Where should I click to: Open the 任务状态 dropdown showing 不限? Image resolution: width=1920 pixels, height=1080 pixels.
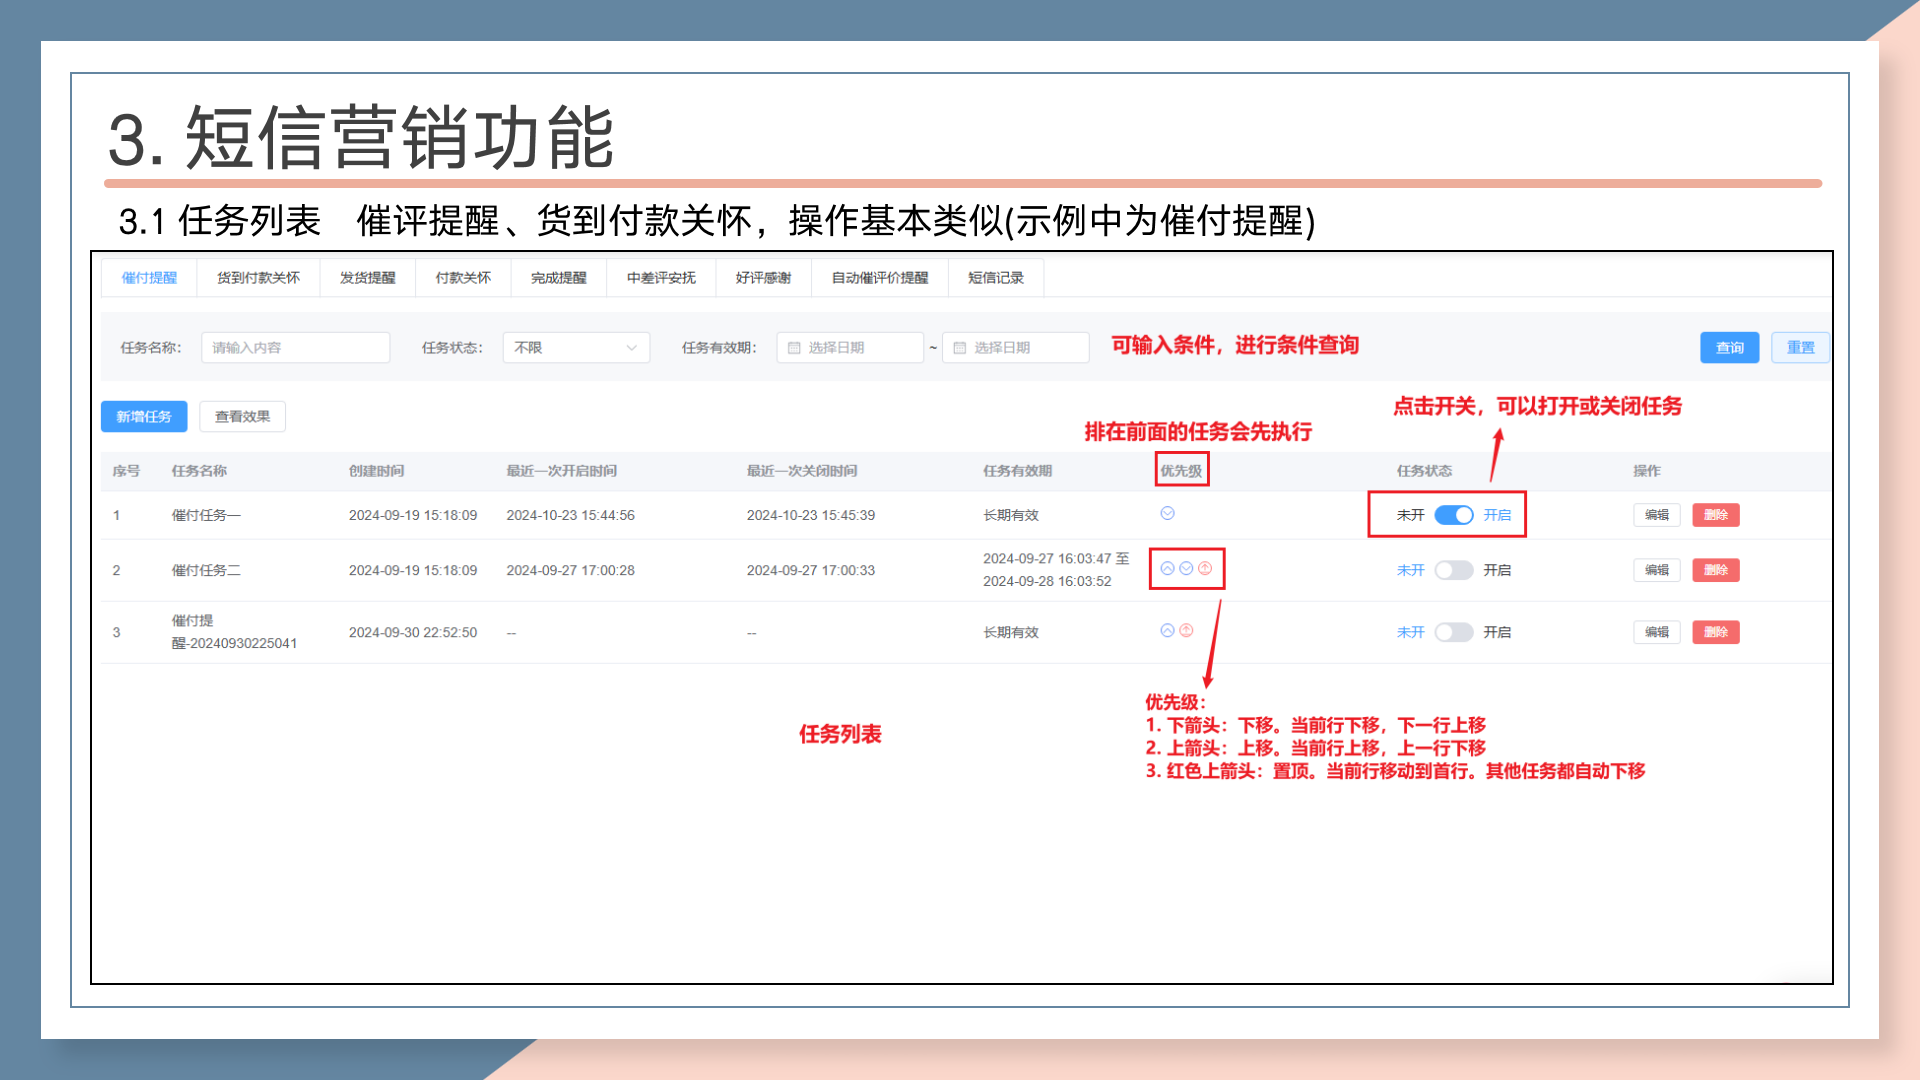pyautogui.click(x=576, y=348)
